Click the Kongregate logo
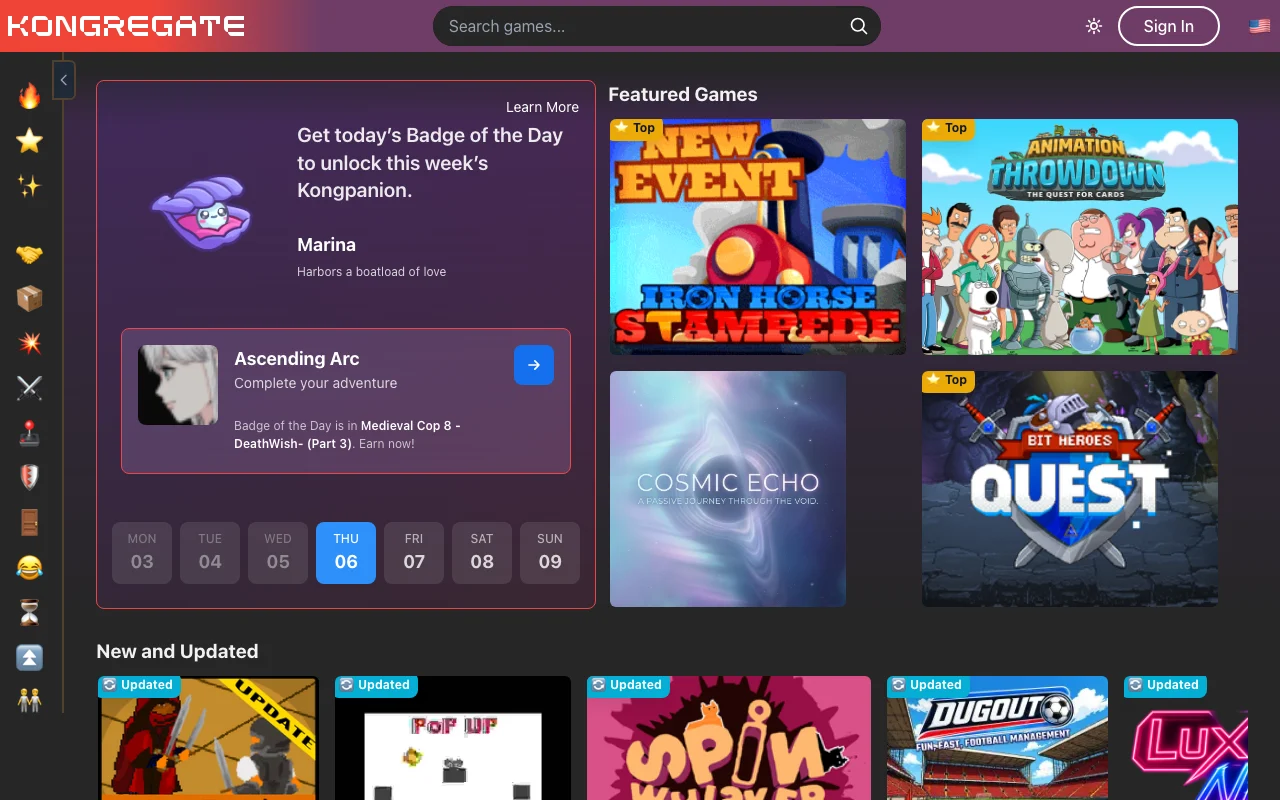The image size is (1280, 800). click(126, 26)
